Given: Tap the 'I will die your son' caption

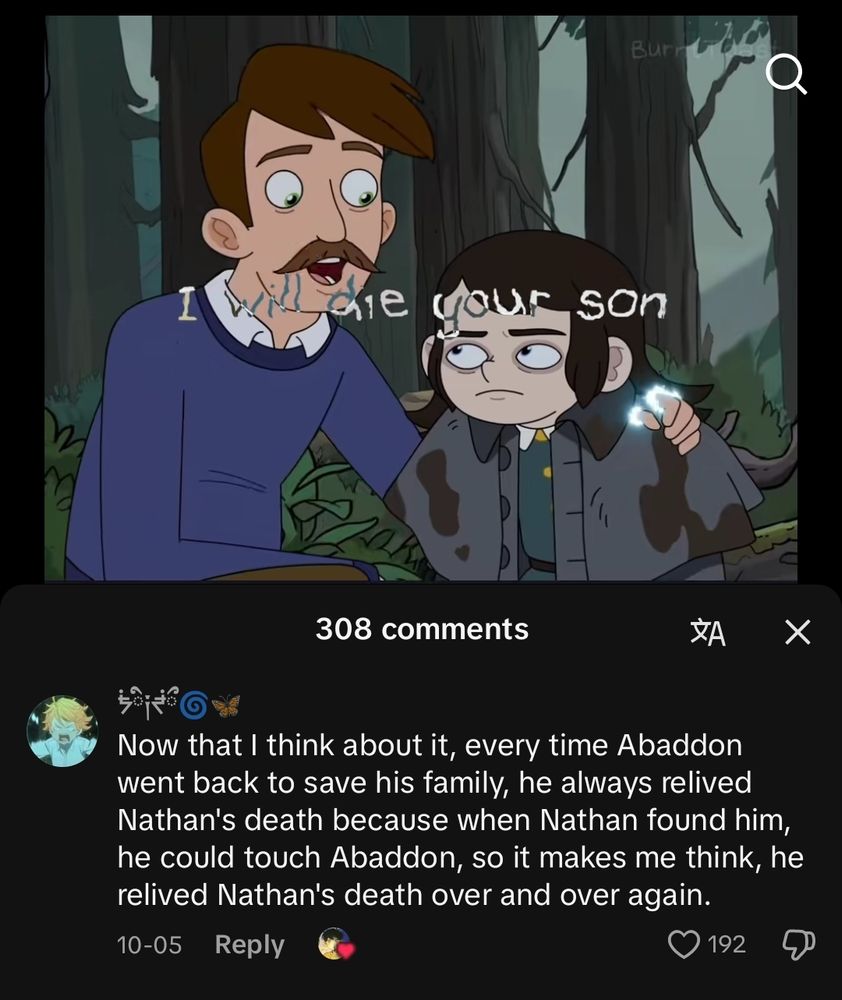Looking at the screenshot, I should 422,306.
